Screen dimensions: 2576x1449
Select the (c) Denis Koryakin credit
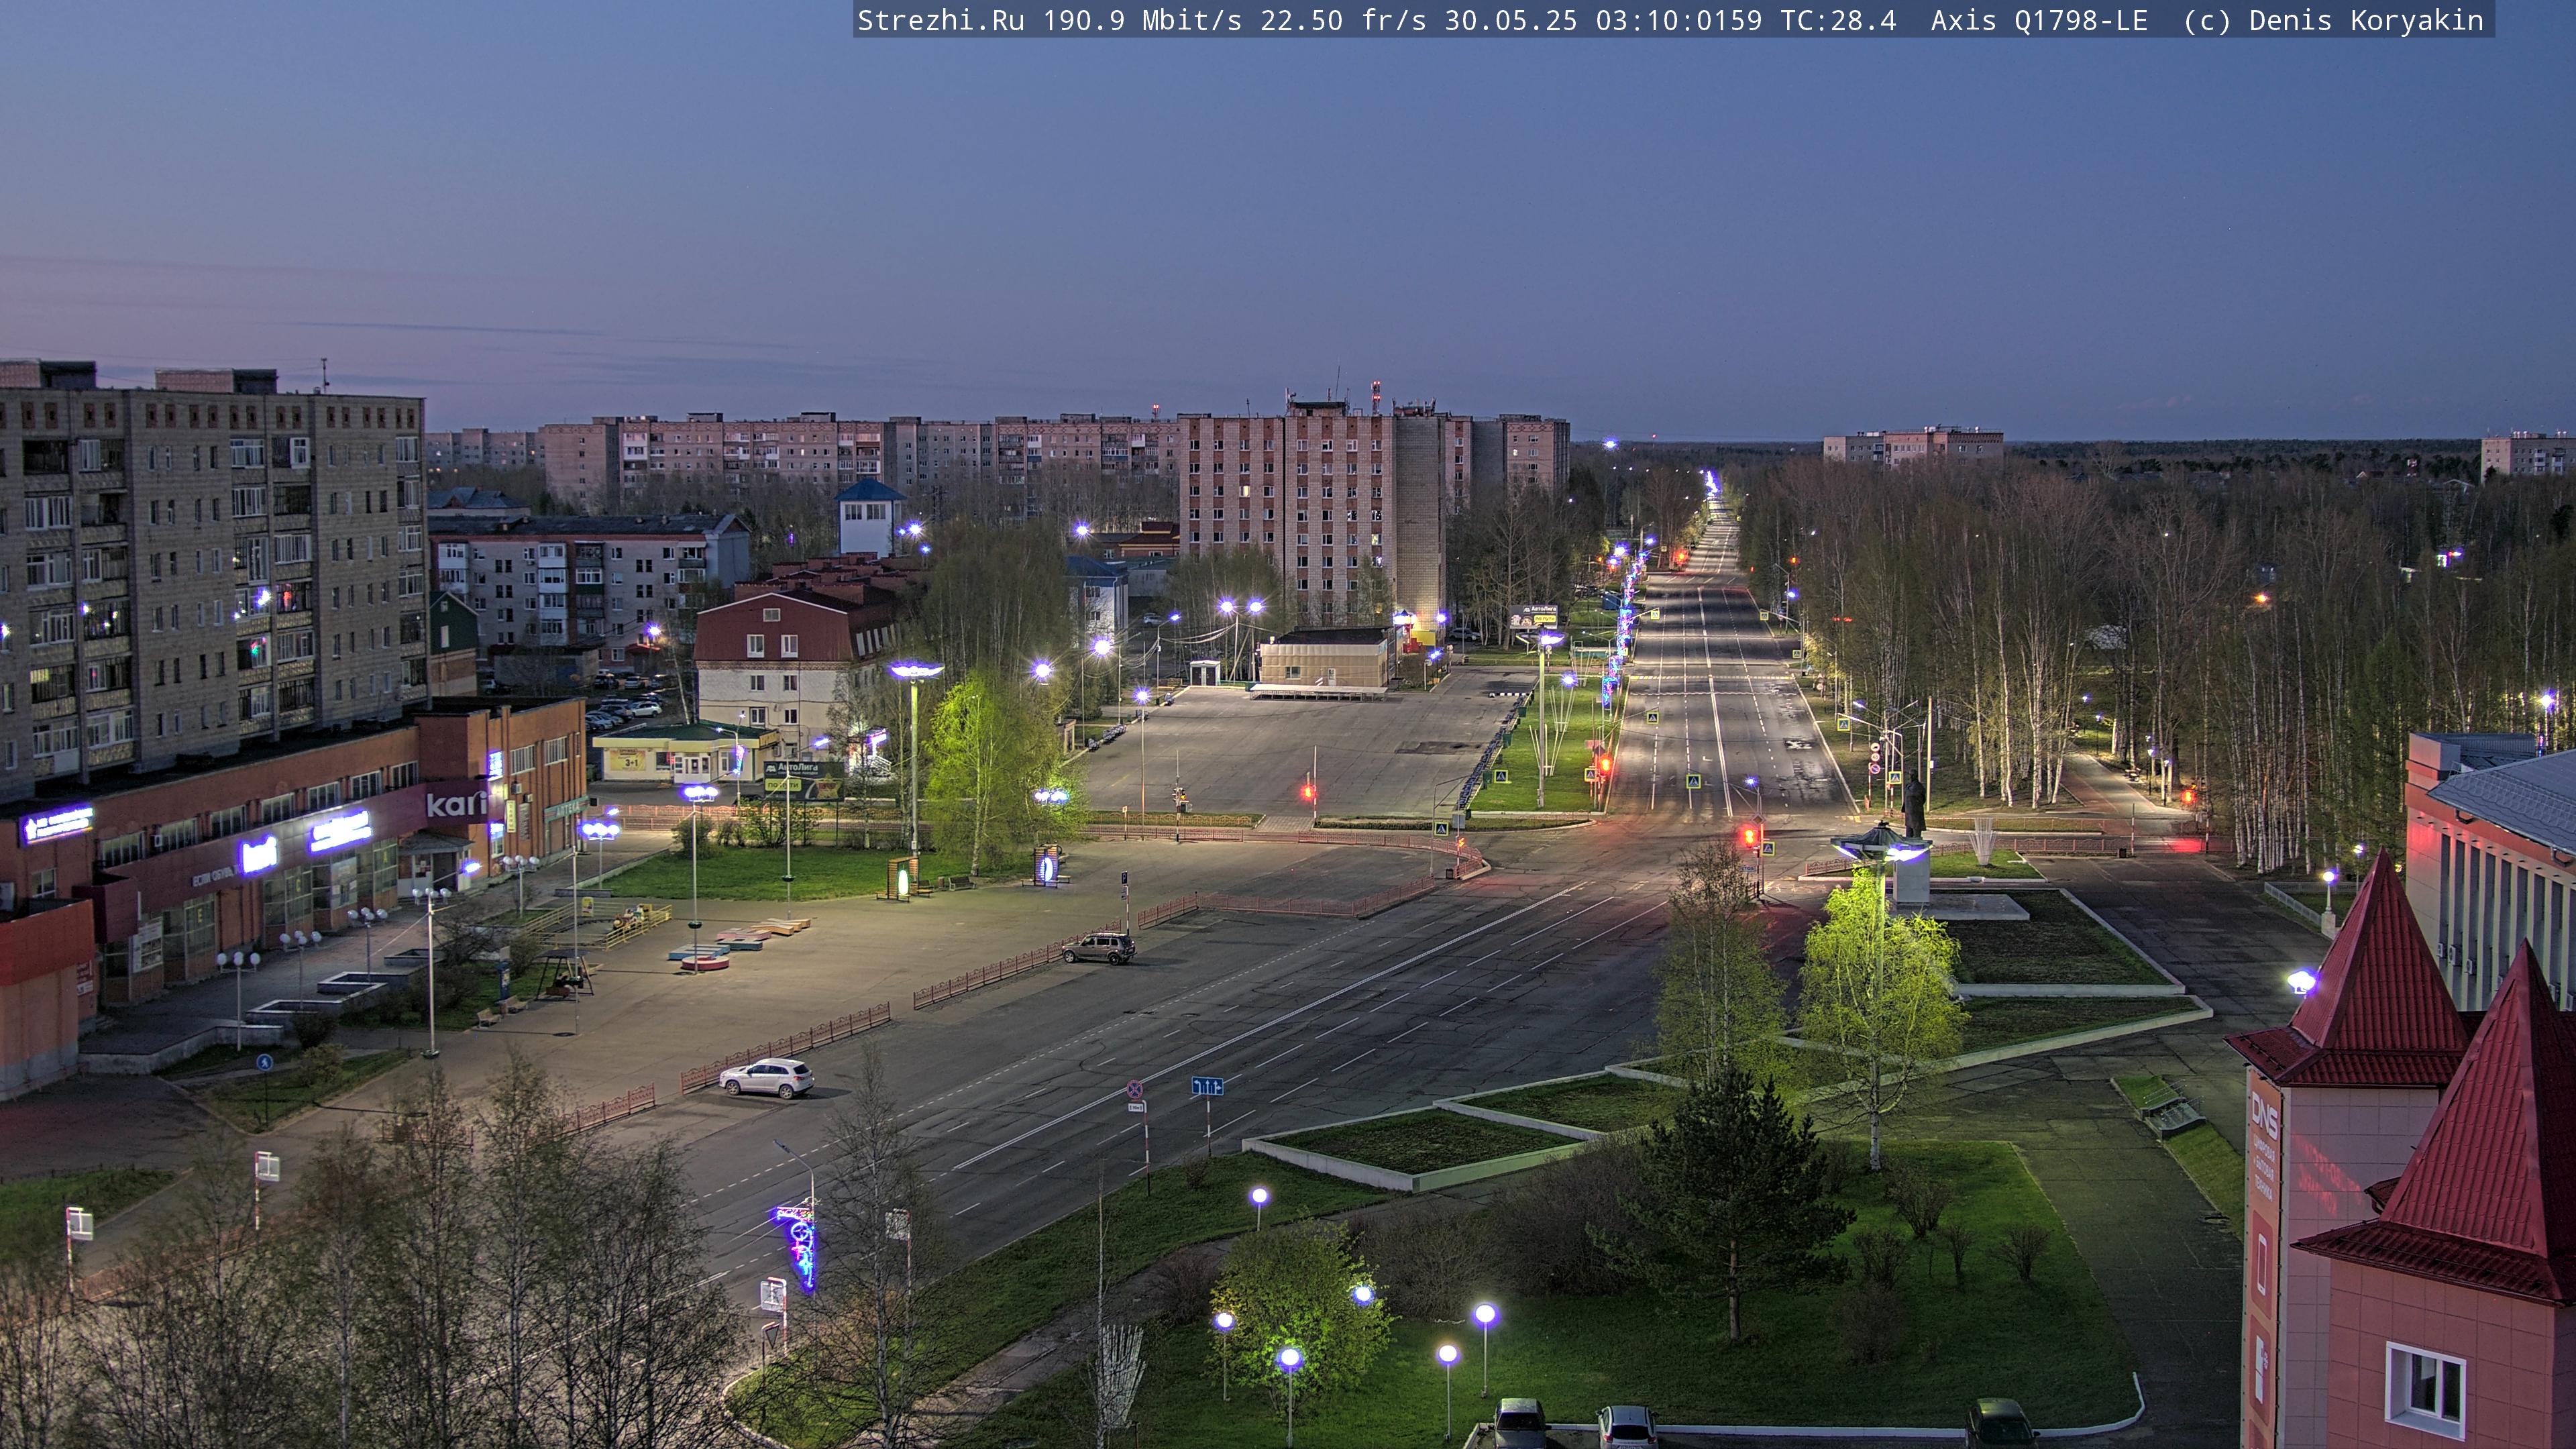pyautogui.click(x=2333, y=21)
